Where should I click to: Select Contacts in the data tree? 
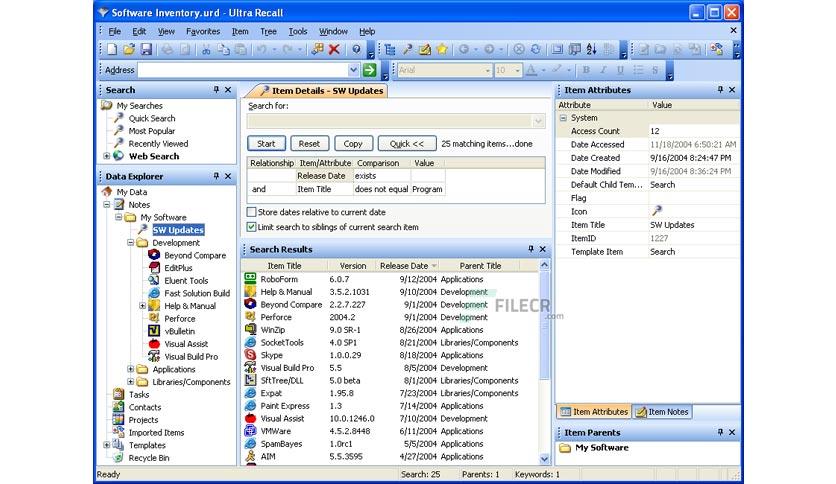click(144, 407)
